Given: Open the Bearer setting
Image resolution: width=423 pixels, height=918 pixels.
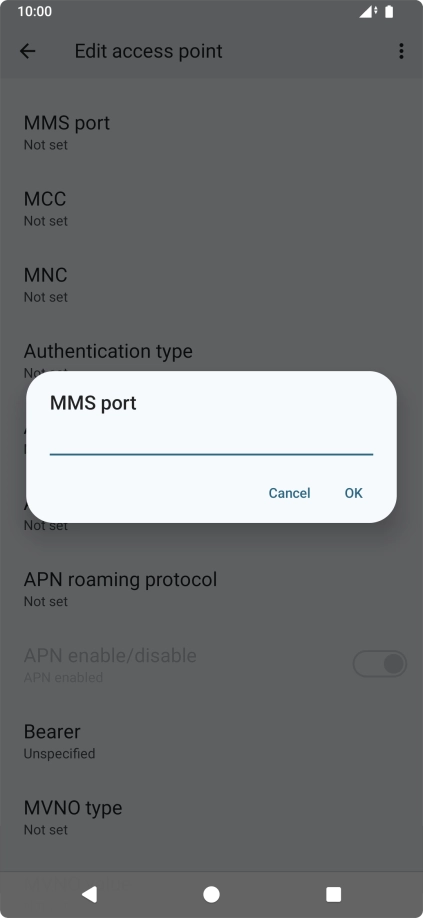Looking at the screenshot, I should (211, 740).
